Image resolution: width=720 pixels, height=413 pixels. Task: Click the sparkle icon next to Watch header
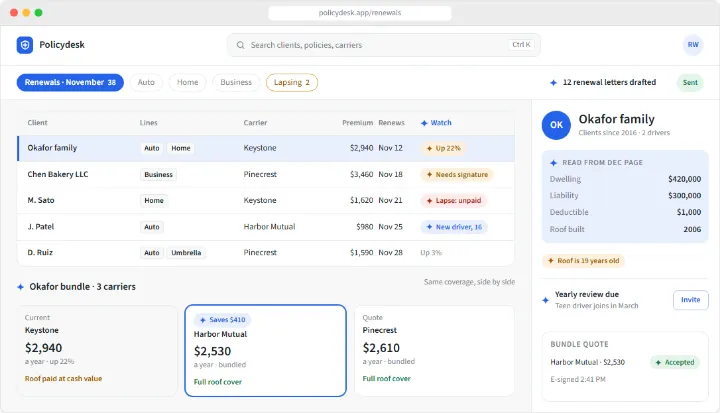424,123
